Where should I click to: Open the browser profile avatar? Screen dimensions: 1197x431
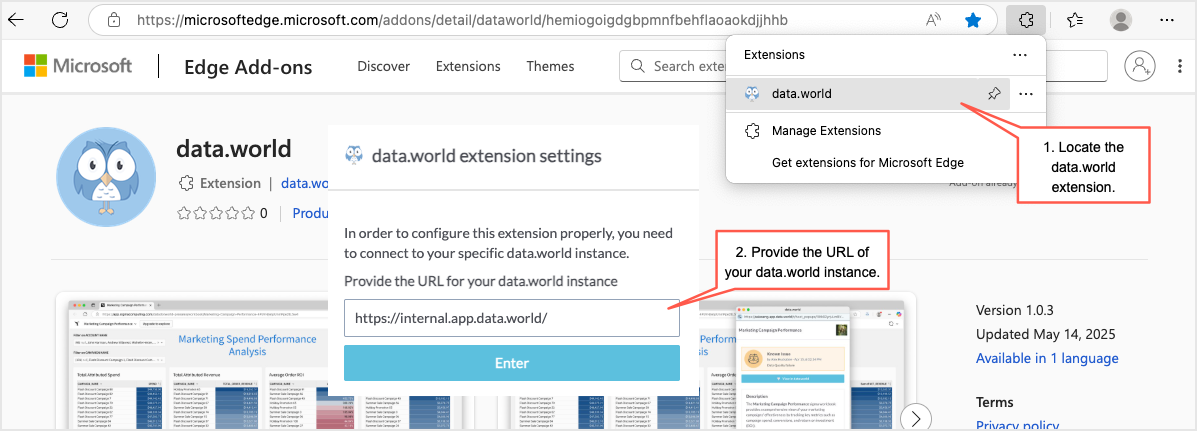click(1121, 21)
